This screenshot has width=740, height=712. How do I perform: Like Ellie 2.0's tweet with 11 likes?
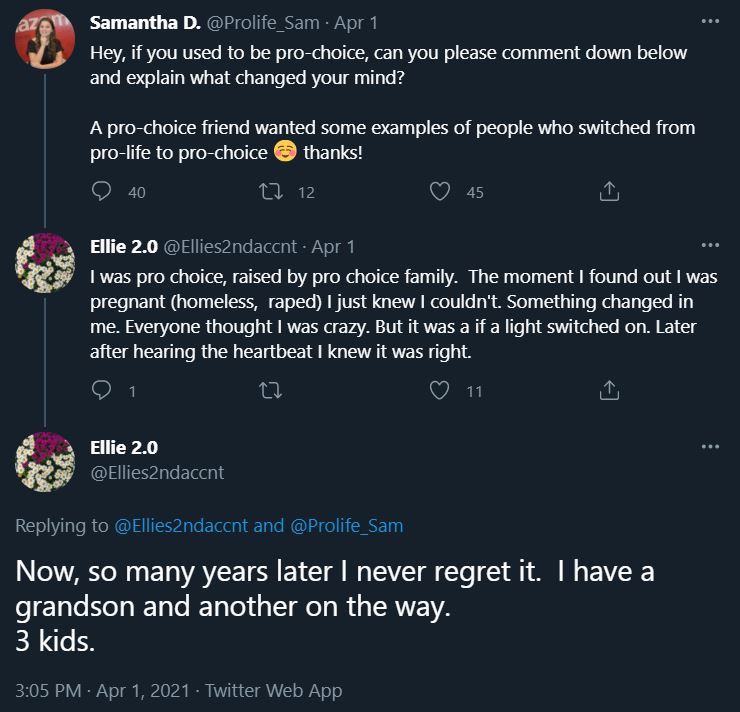tap(440, 391)
